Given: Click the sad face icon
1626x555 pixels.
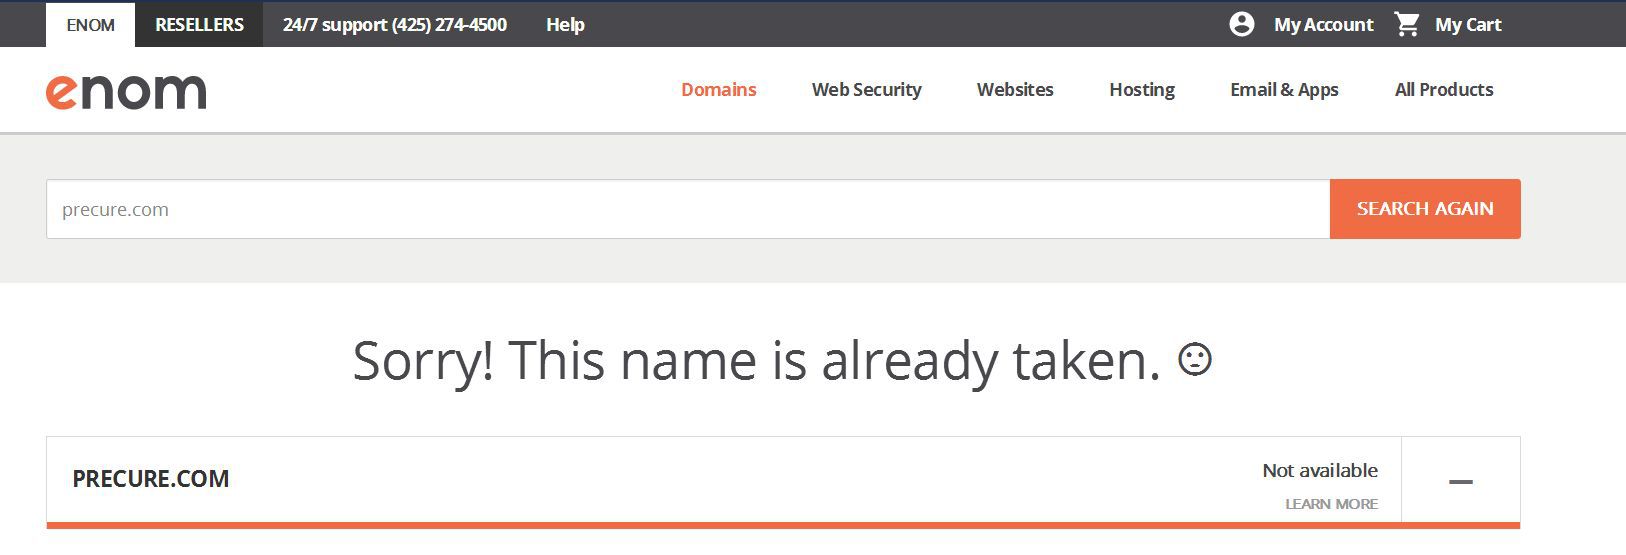Looking at the screenshot, I should point(1194,359).
